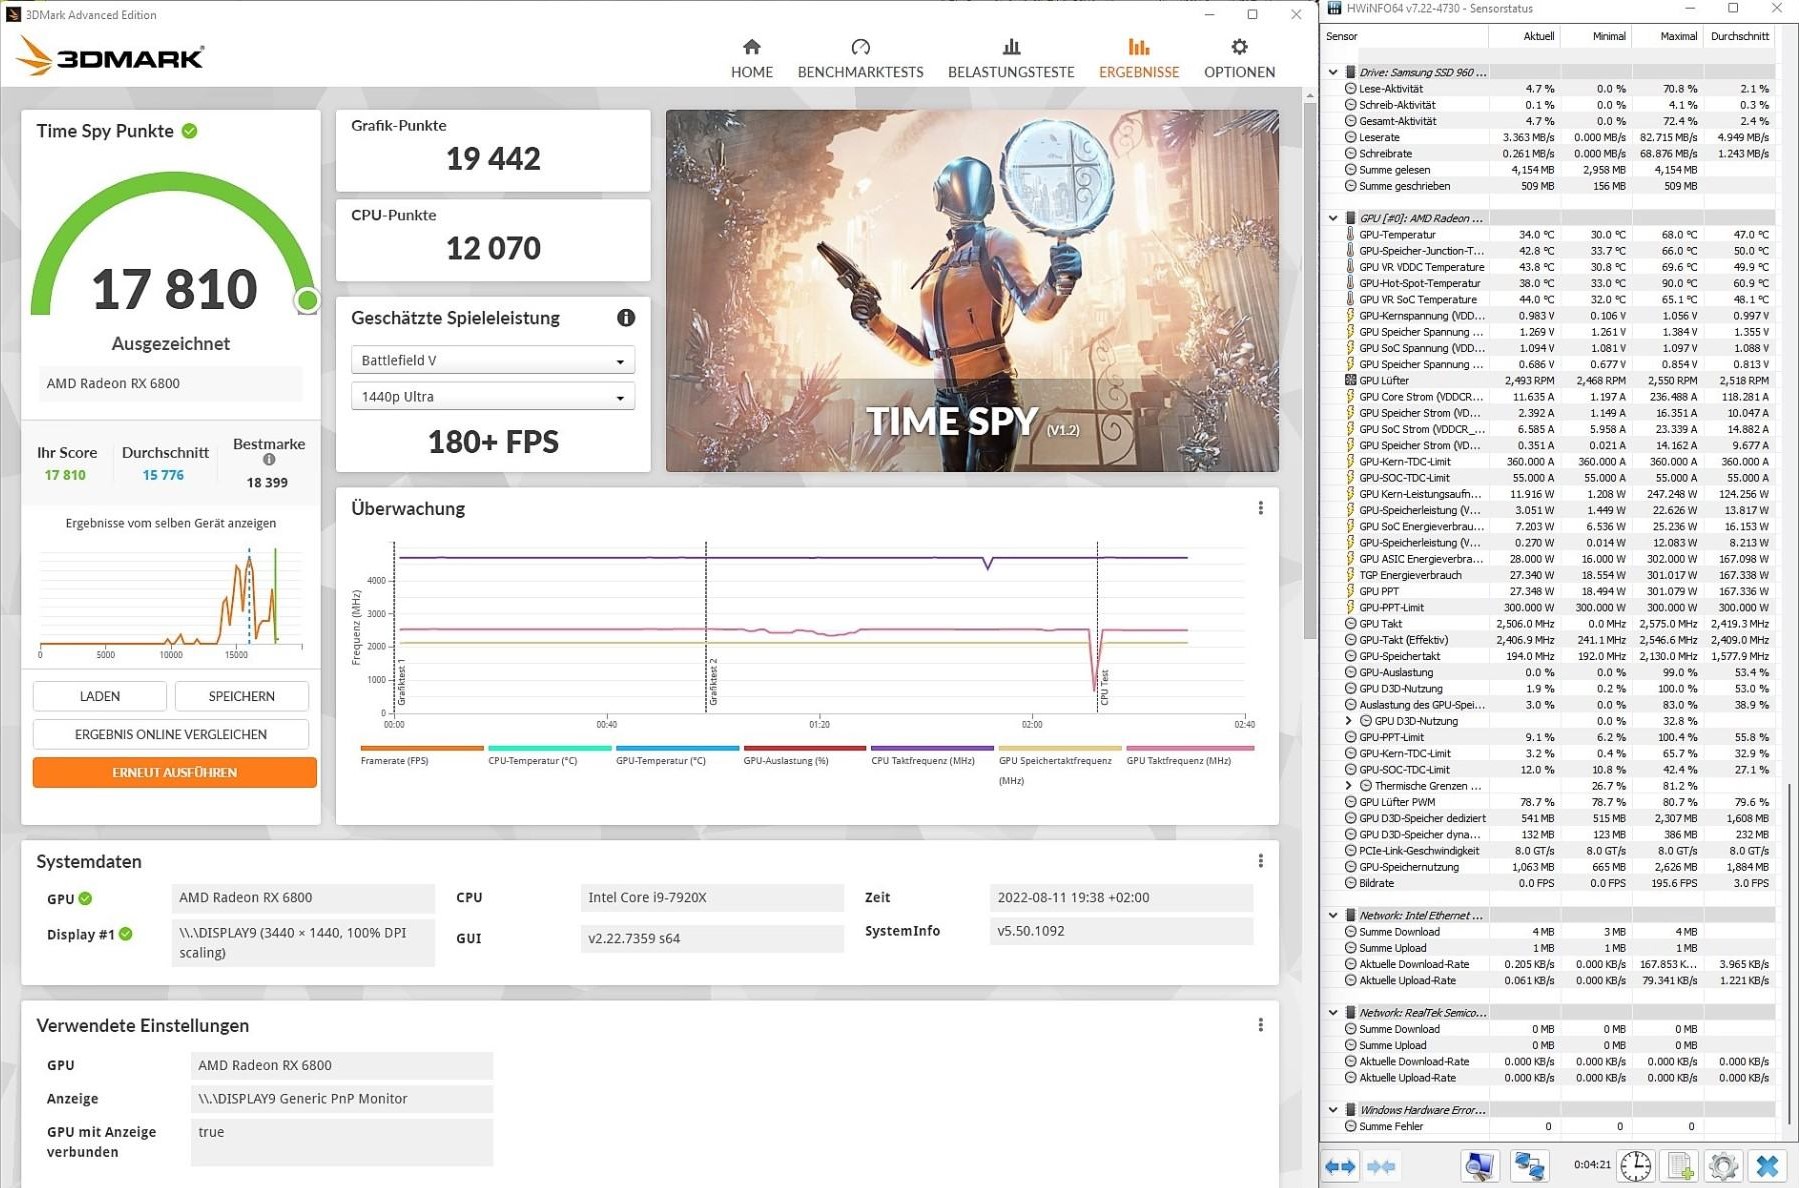Open the Battlefield V game dropdown

coord(493,360)
